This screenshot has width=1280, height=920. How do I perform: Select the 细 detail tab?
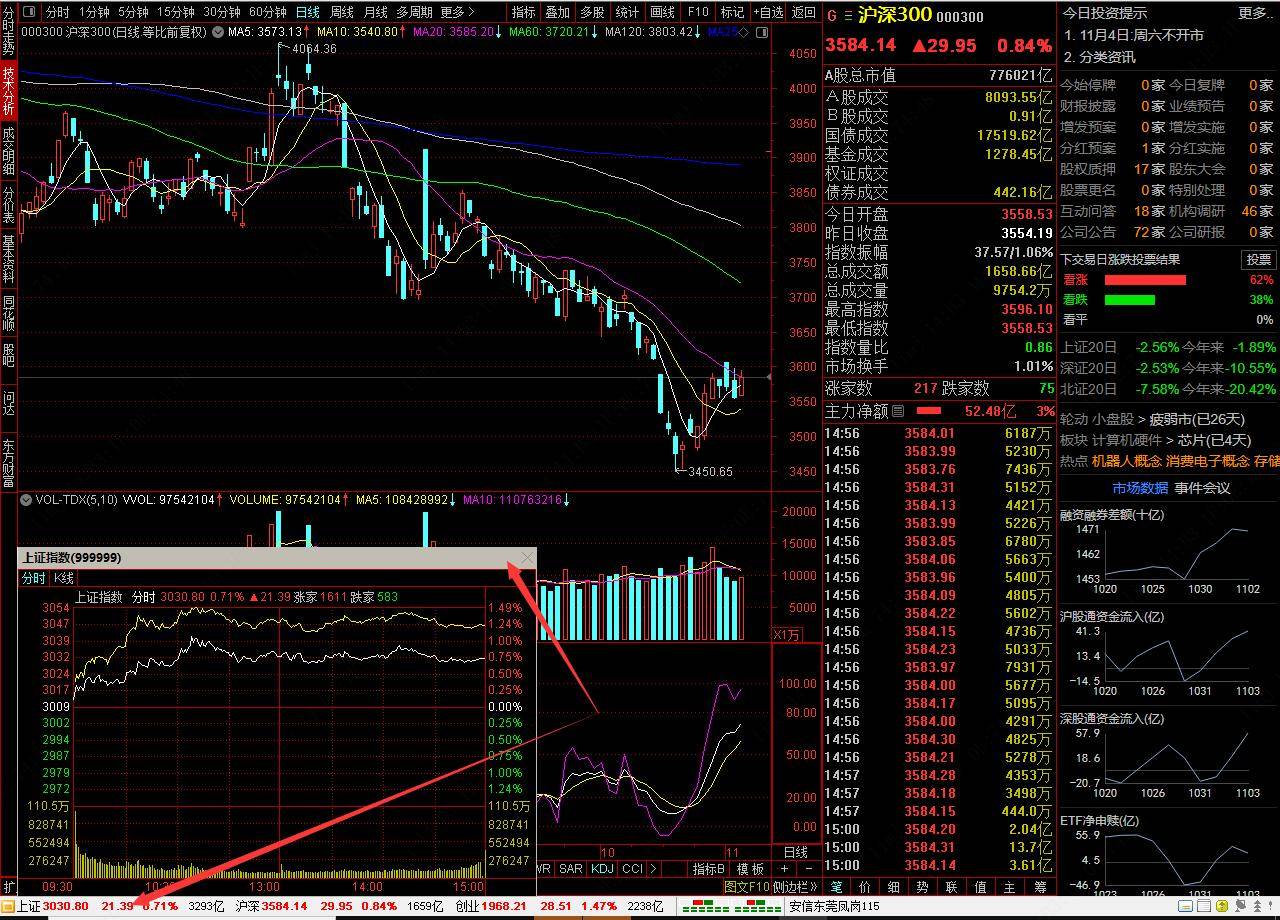click(x=893, y=886)
